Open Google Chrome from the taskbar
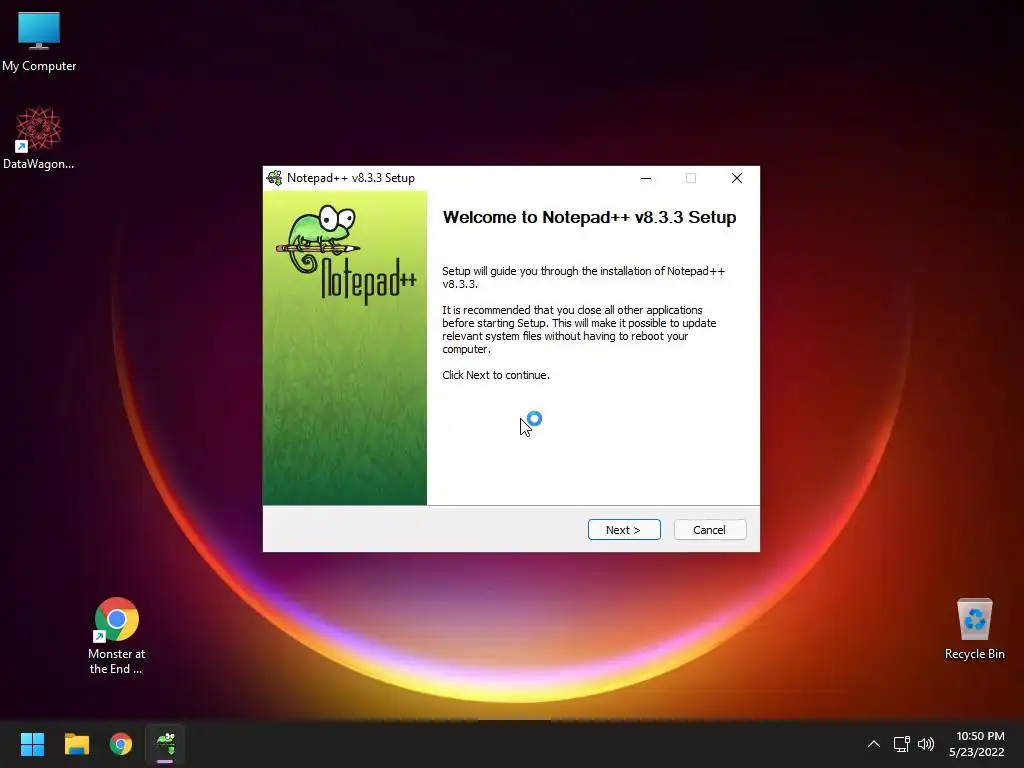This screenshot has width=1024, height=768. click(121, 744)
